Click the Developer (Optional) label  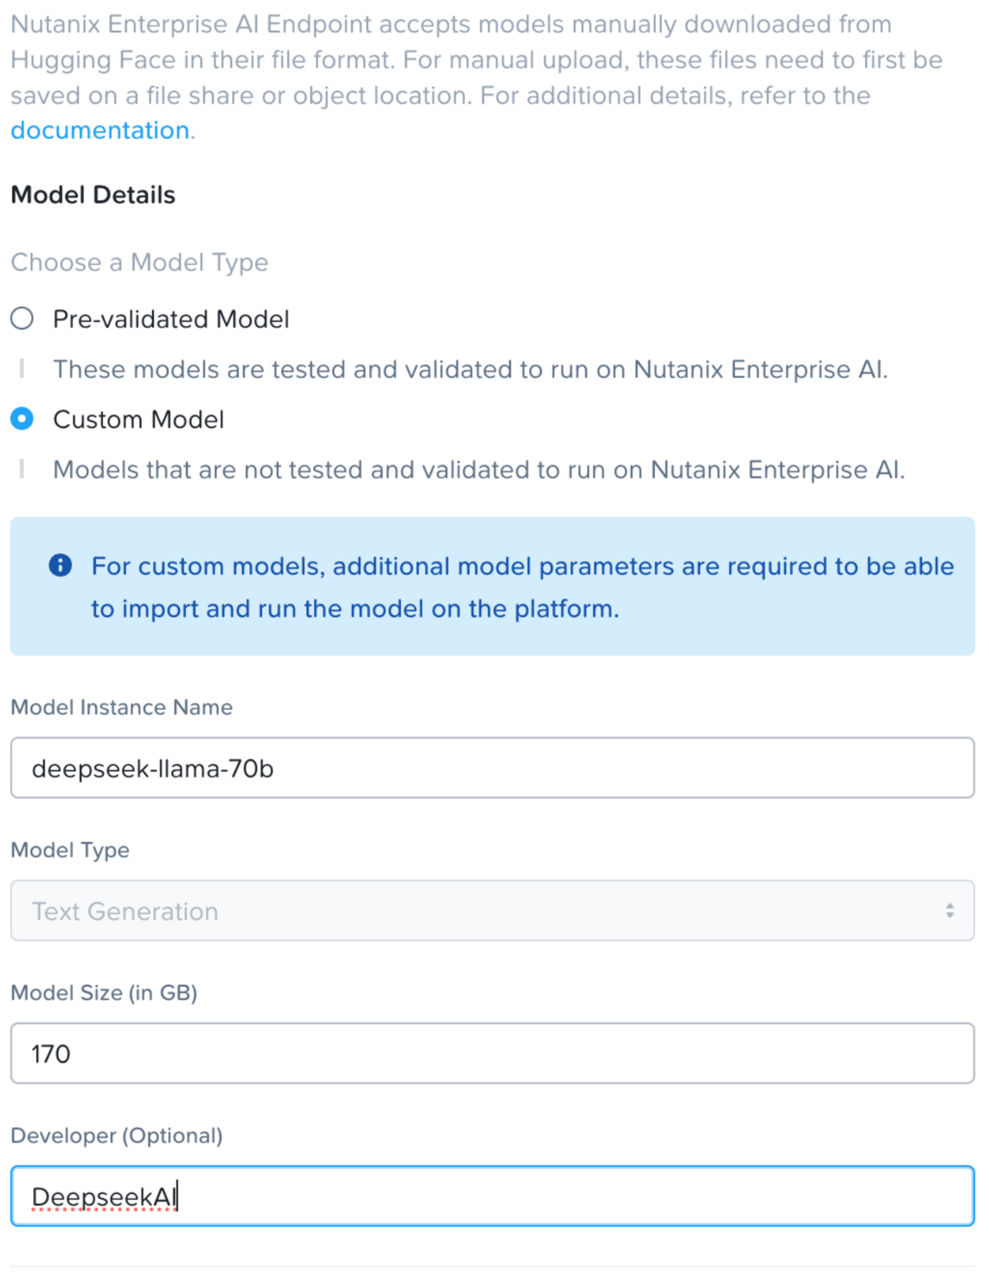point(117,1136)
